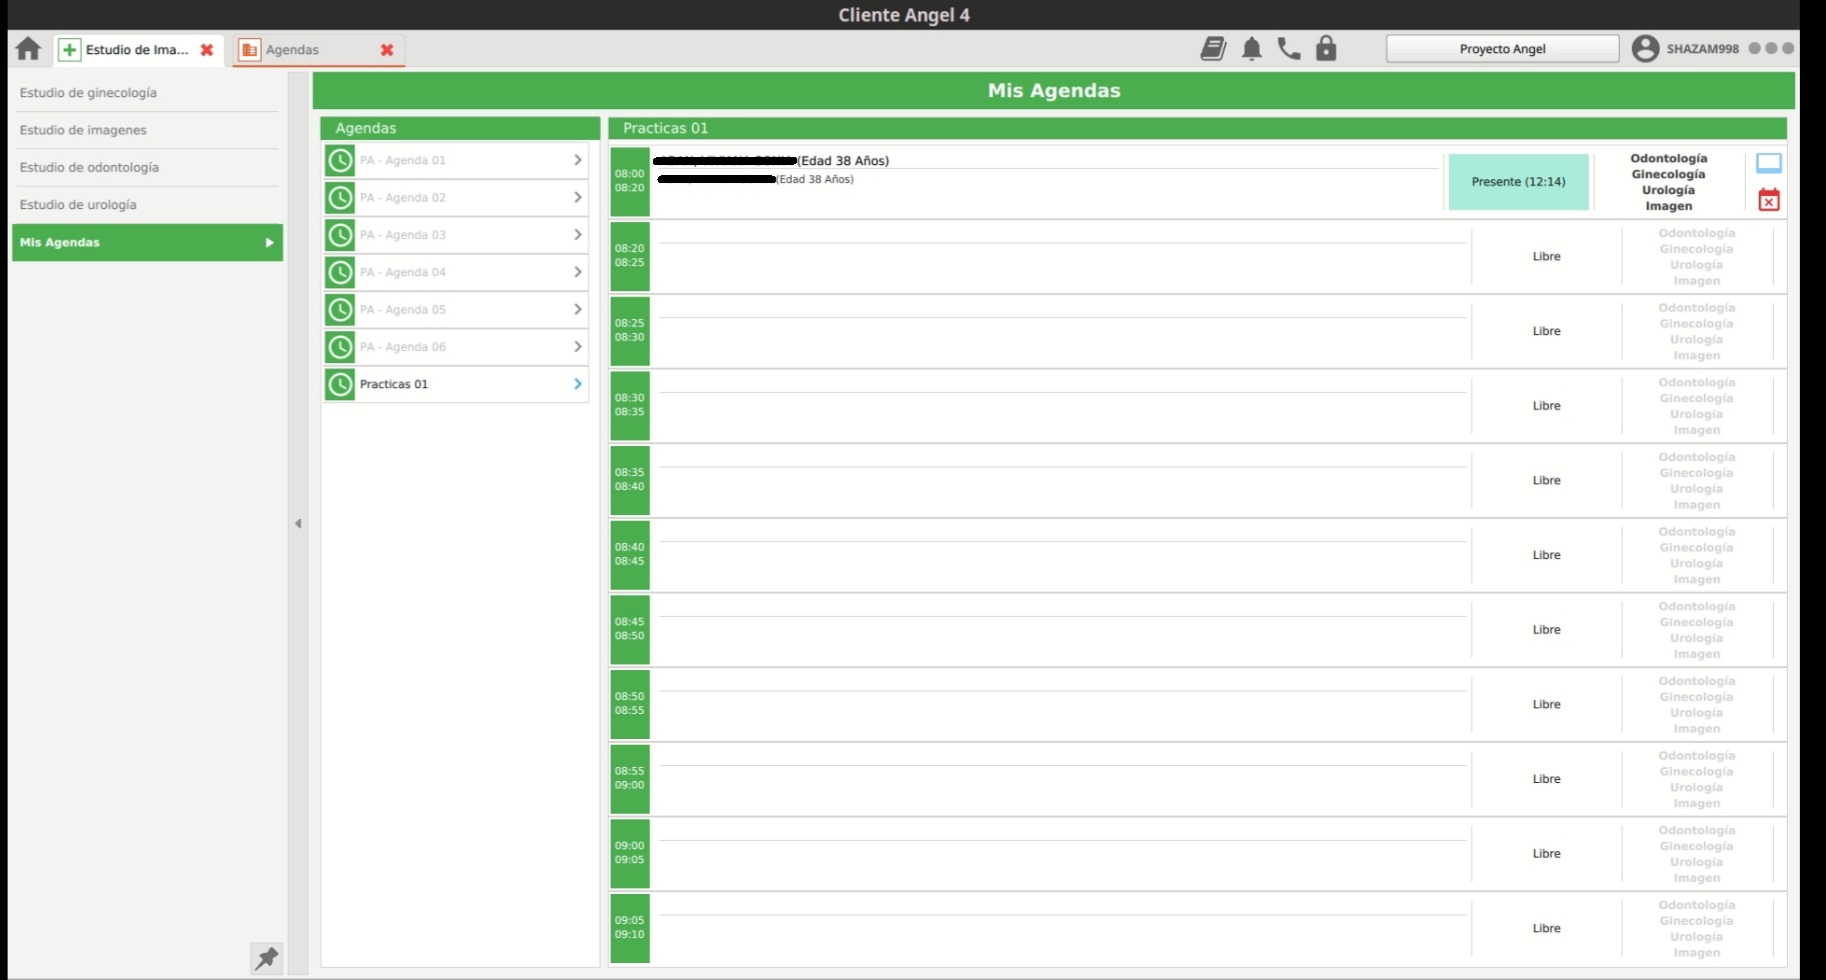Click the phone call icon
The image size is (1826, 980).
(1289, 48)
